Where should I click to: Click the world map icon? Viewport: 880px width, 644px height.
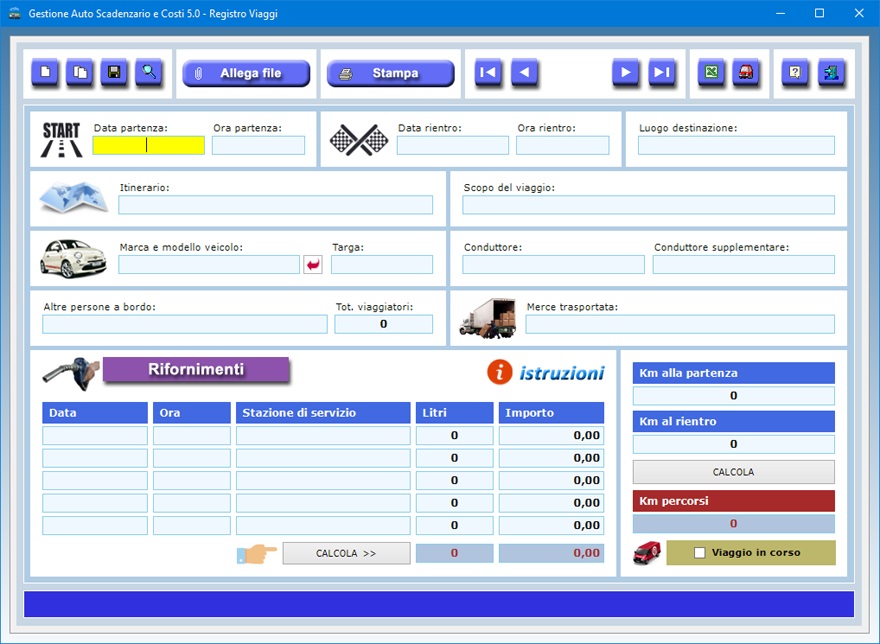[x=74, y=197]
